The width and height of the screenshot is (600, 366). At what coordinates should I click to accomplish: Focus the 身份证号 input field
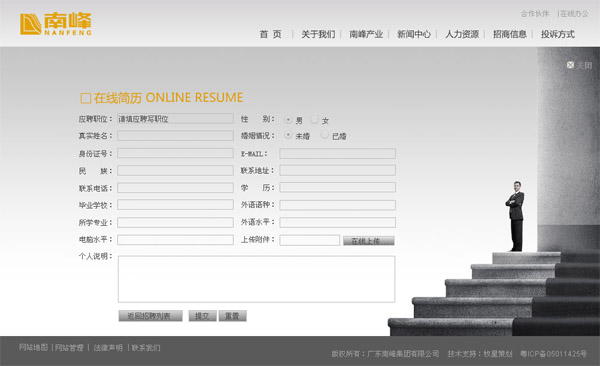175,153
